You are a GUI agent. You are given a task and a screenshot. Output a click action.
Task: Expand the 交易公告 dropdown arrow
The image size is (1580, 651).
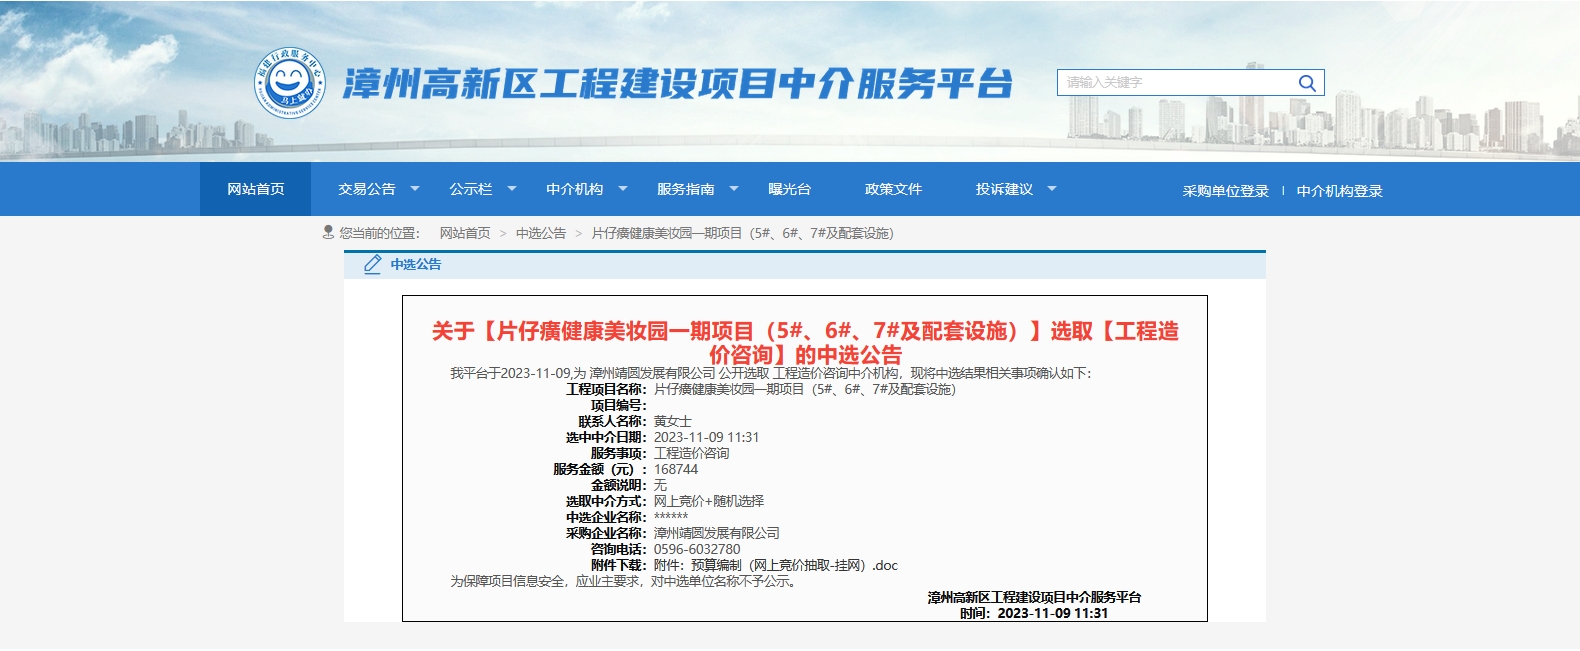[x=415, y=188]
